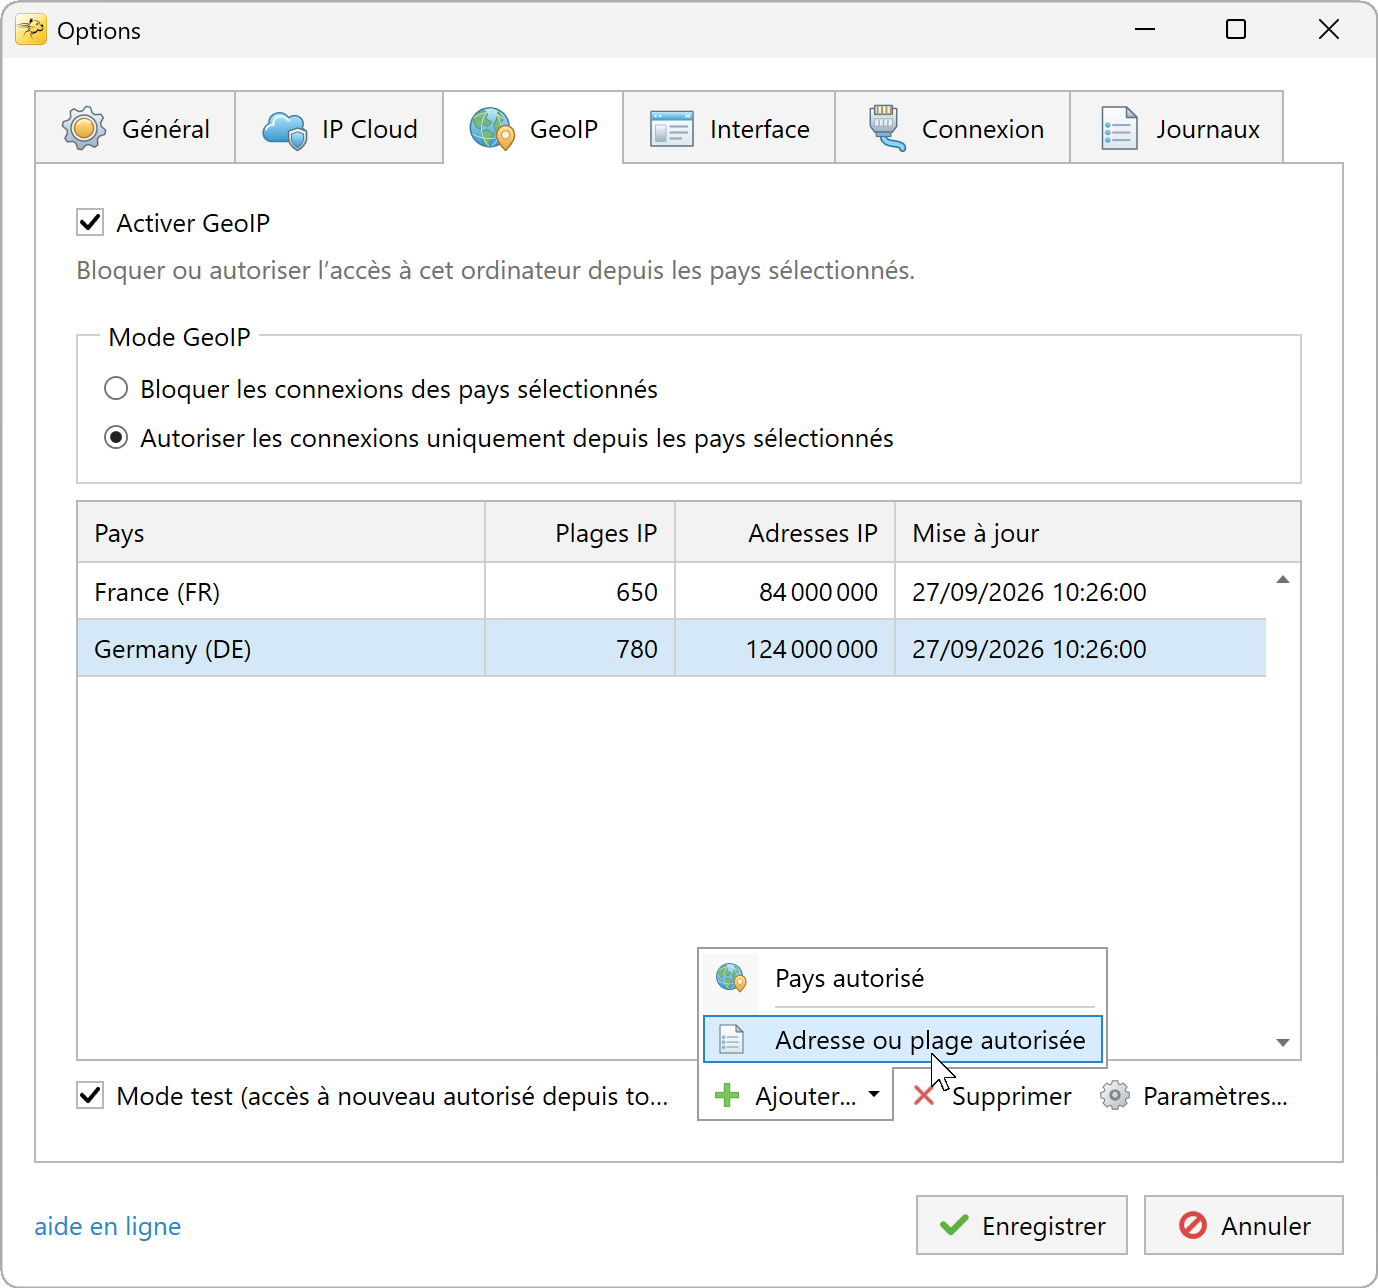
Task: Click the network cable icon on Connexion tab
Action: pyautogui.click(x=886, y=128)
